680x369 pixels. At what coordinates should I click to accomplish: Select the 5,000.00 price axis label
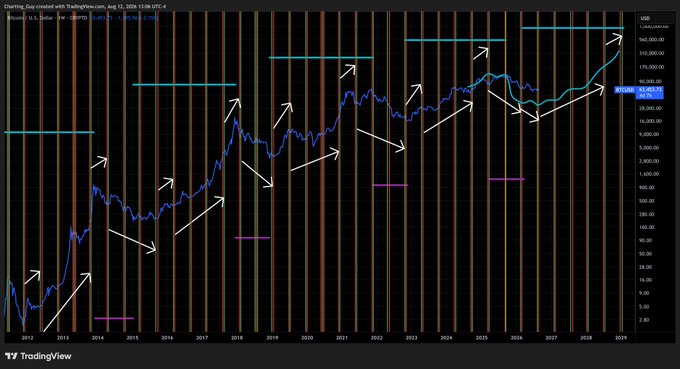coord(650,148)
